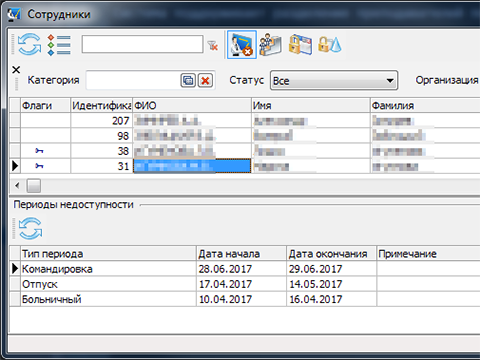The height and width of the screenshot is (360, 480).
Task: Open category selection browse button
Action: 188,80
